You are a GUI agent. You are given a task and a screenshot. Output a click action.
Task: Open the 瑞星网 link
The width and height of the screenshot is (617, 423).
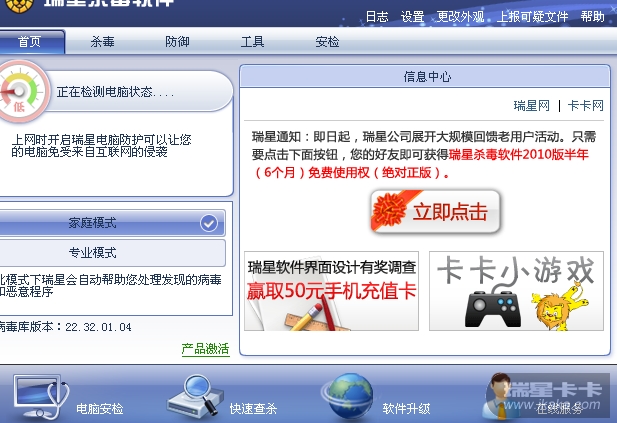[x=532, y=106]
